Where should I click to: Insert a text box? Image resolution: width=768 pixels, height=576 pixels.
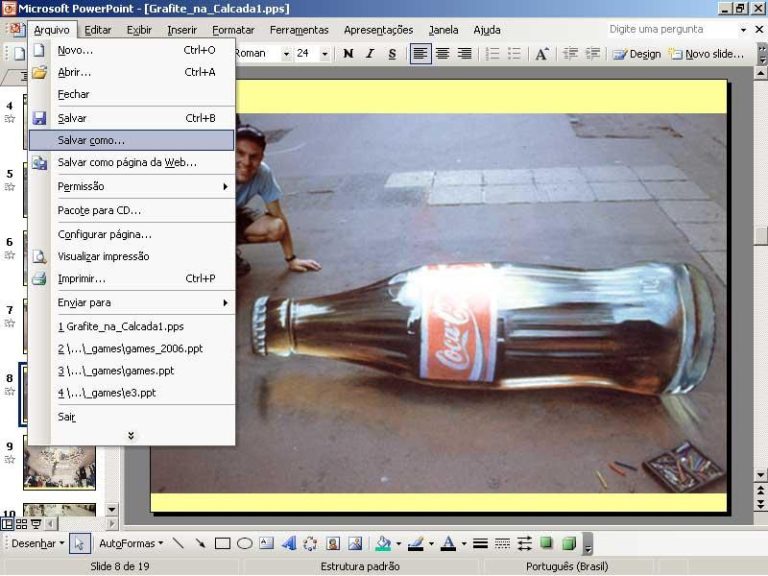pyautogui.click(x=266, y=544)
